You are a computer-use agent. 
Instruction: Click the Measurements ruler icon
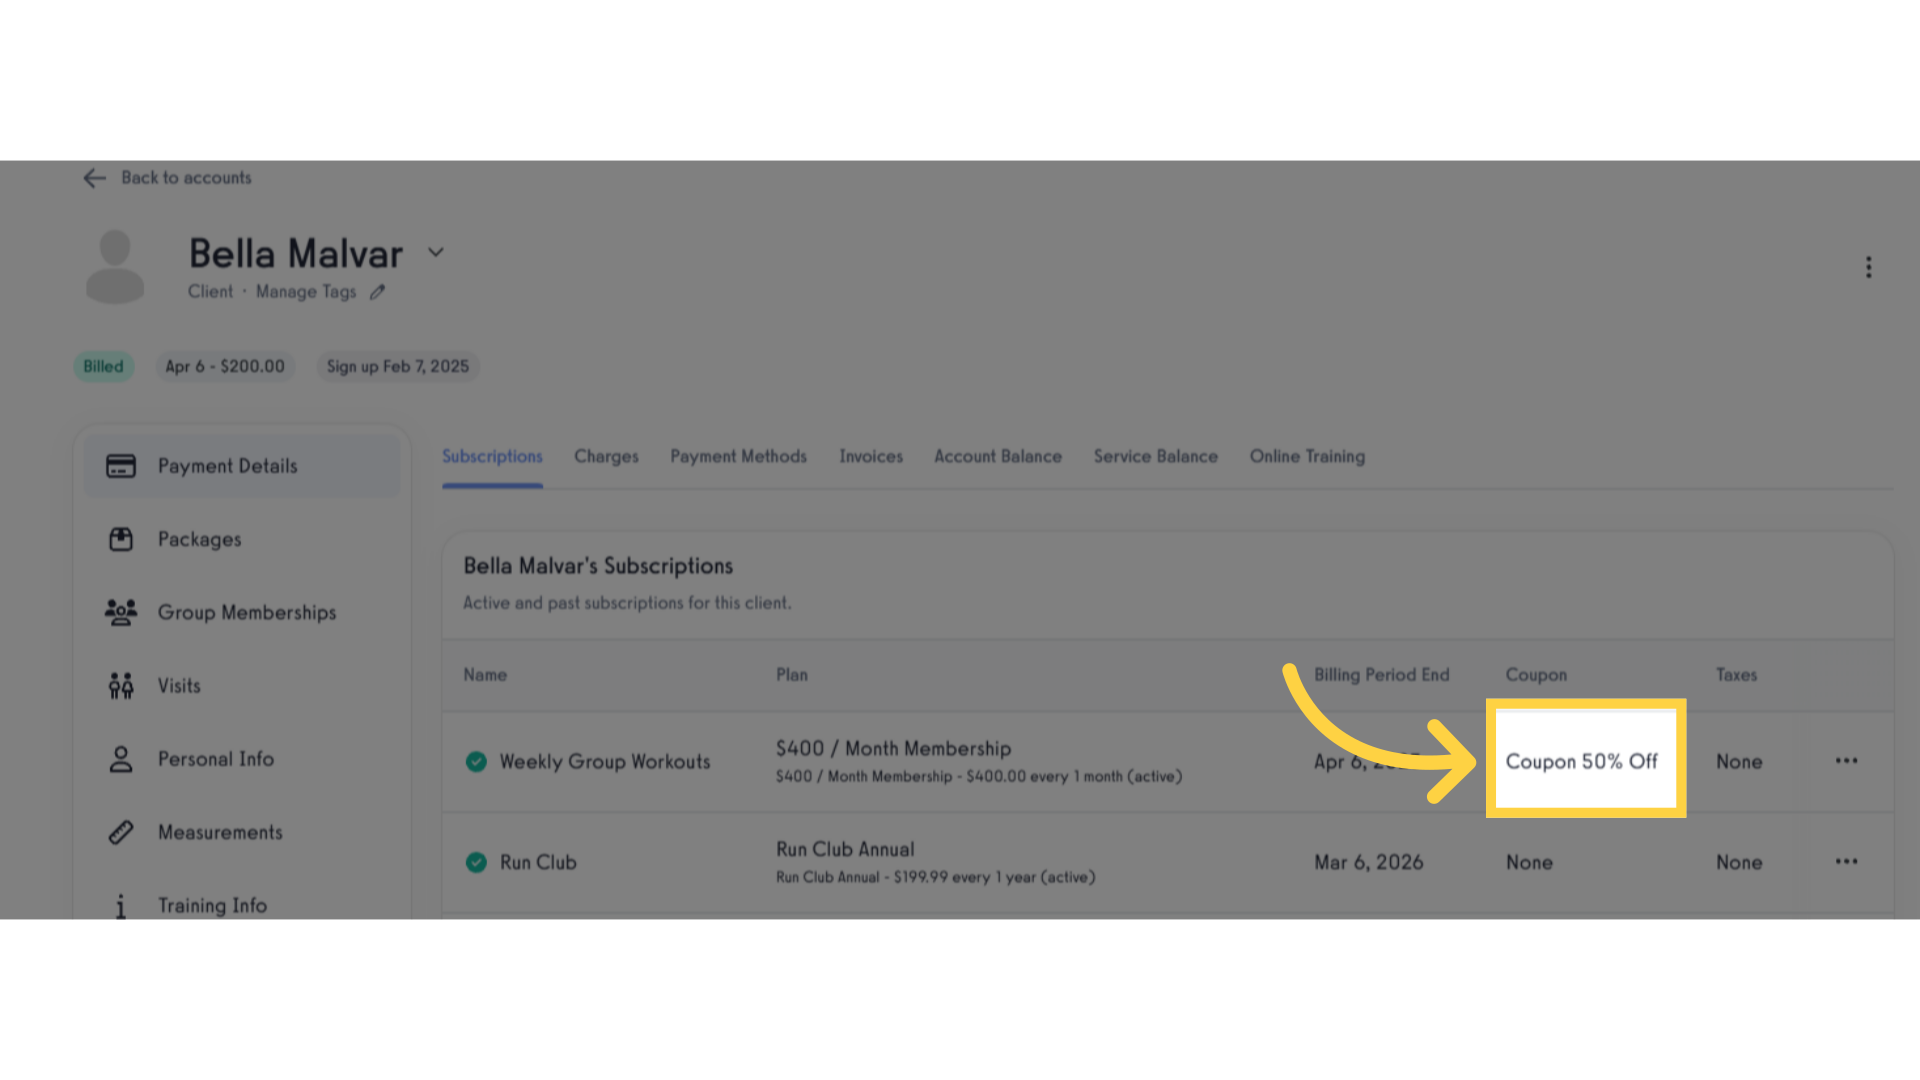pos(121,832)
